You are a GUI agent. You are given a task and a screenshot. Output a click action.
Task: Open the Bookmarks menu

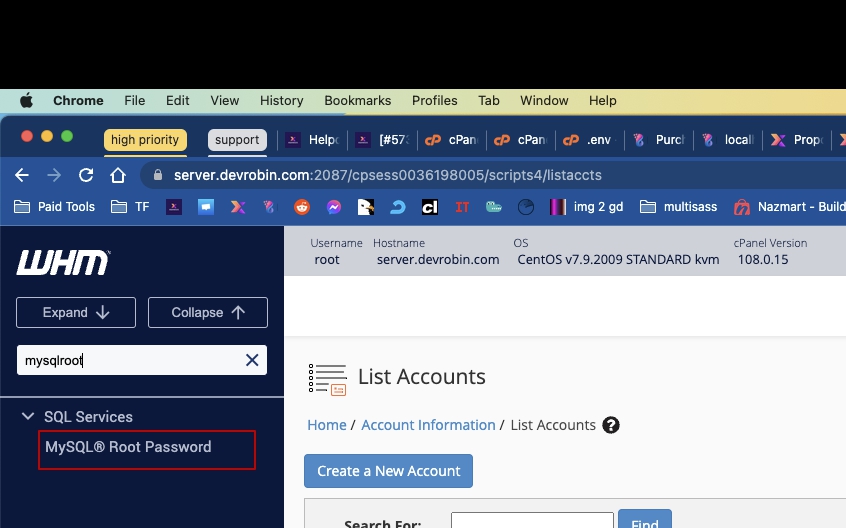pyautogui.click(x=357, y=100)
